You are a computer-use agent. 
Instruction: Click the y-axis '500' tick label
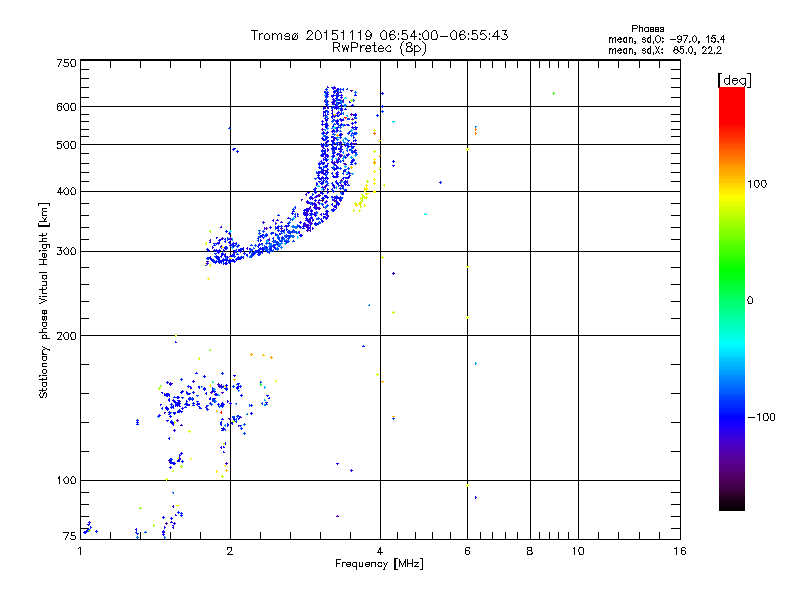(x=66, y=145)
